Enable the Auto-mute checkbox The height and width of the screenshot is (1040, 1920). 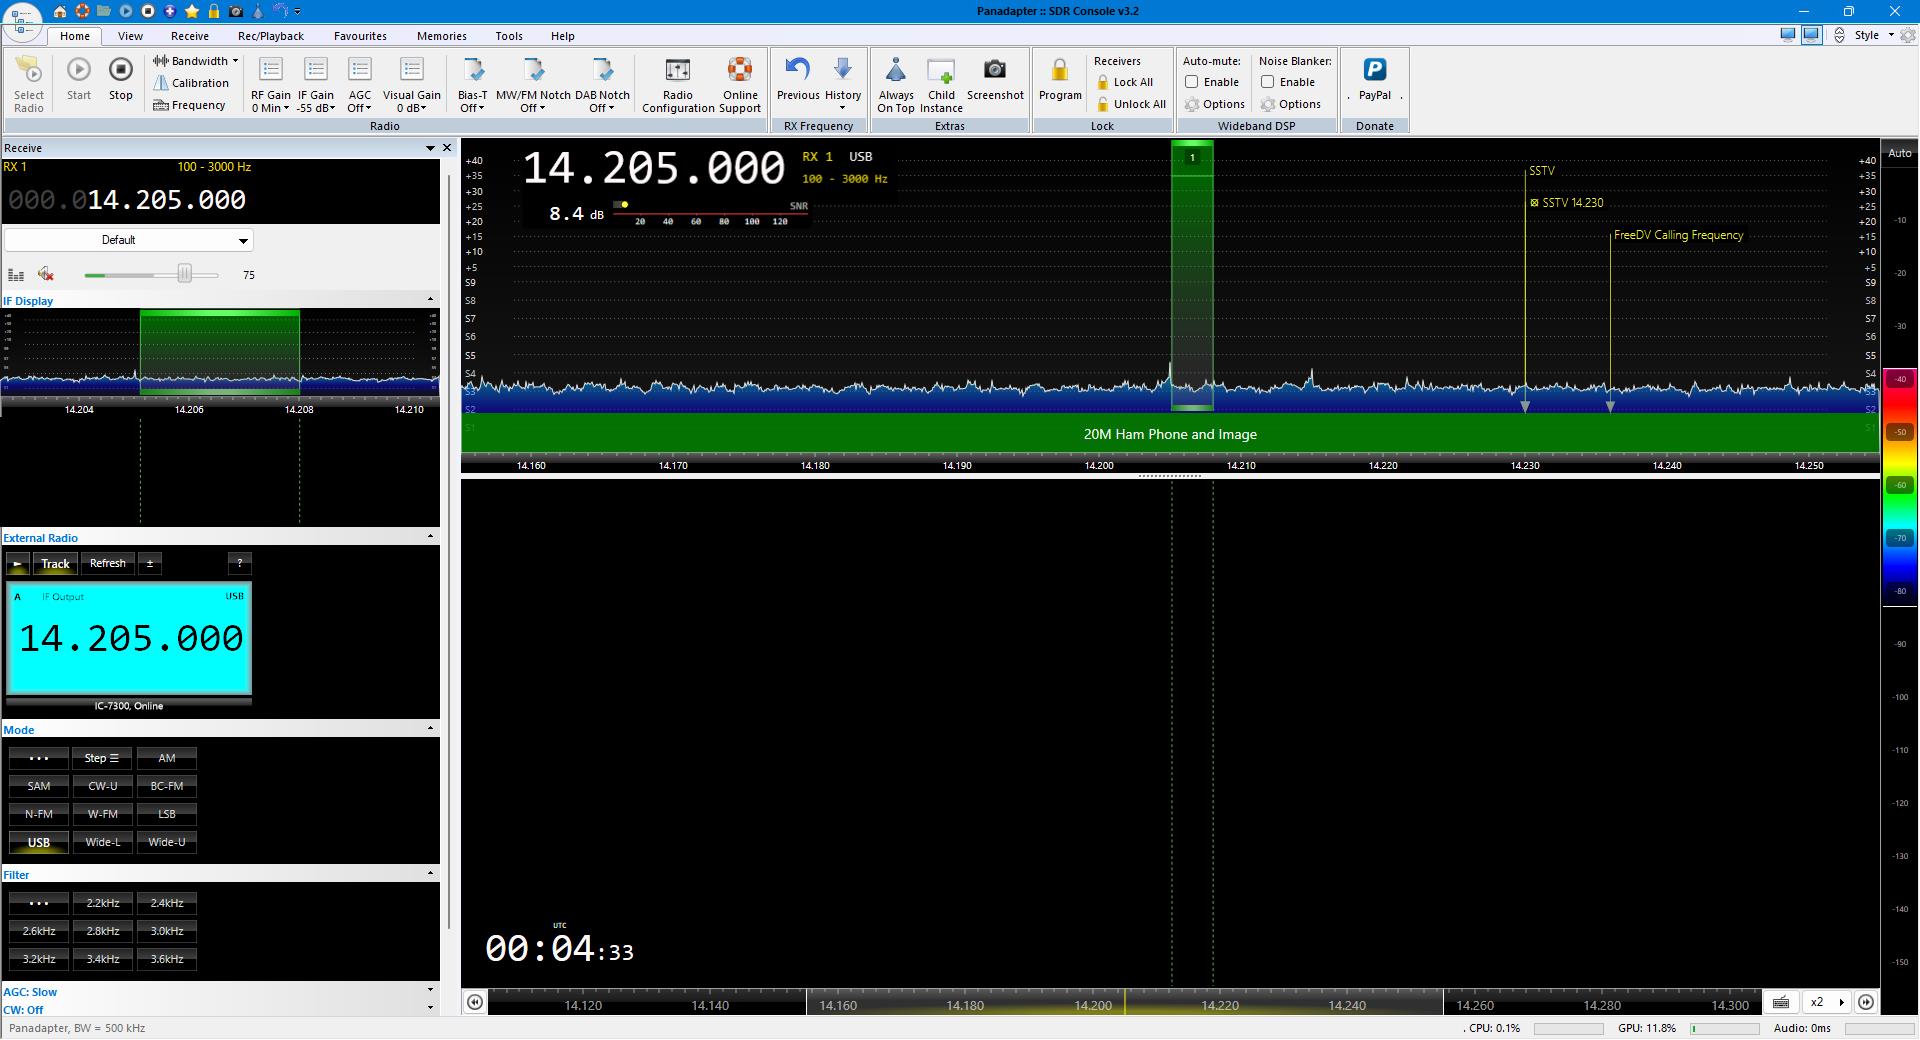(1192, 82)
